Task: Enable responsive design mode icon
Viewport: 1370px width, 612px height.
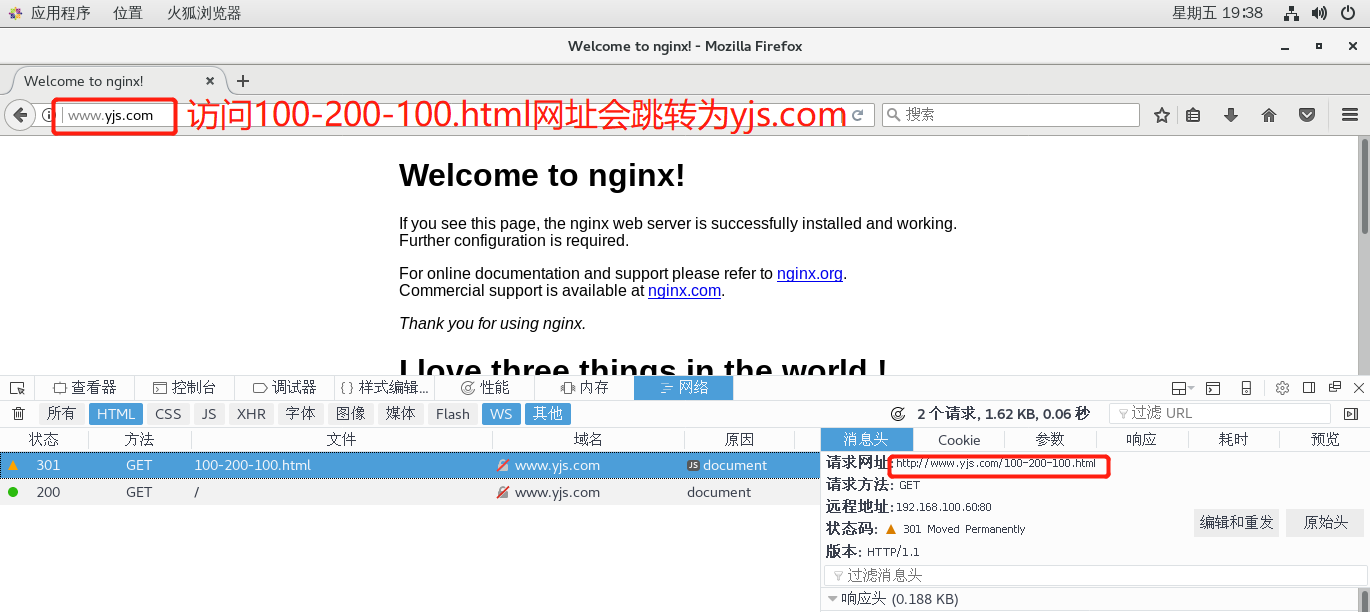Action: coord(1246,388)
